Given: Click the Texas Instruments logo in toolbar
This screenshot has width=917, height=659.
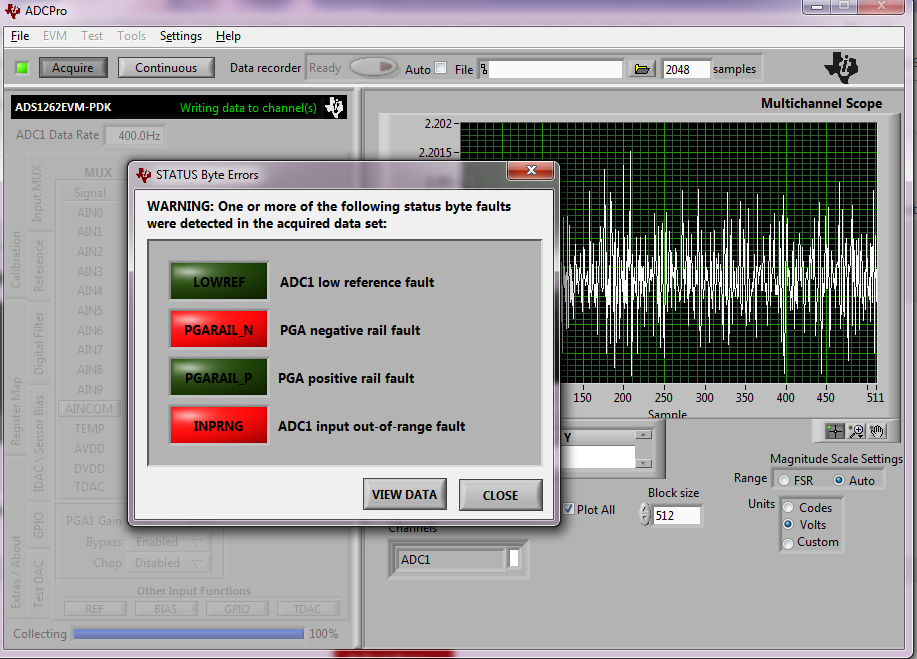Looking at the screenshot, I should point(840,67).
